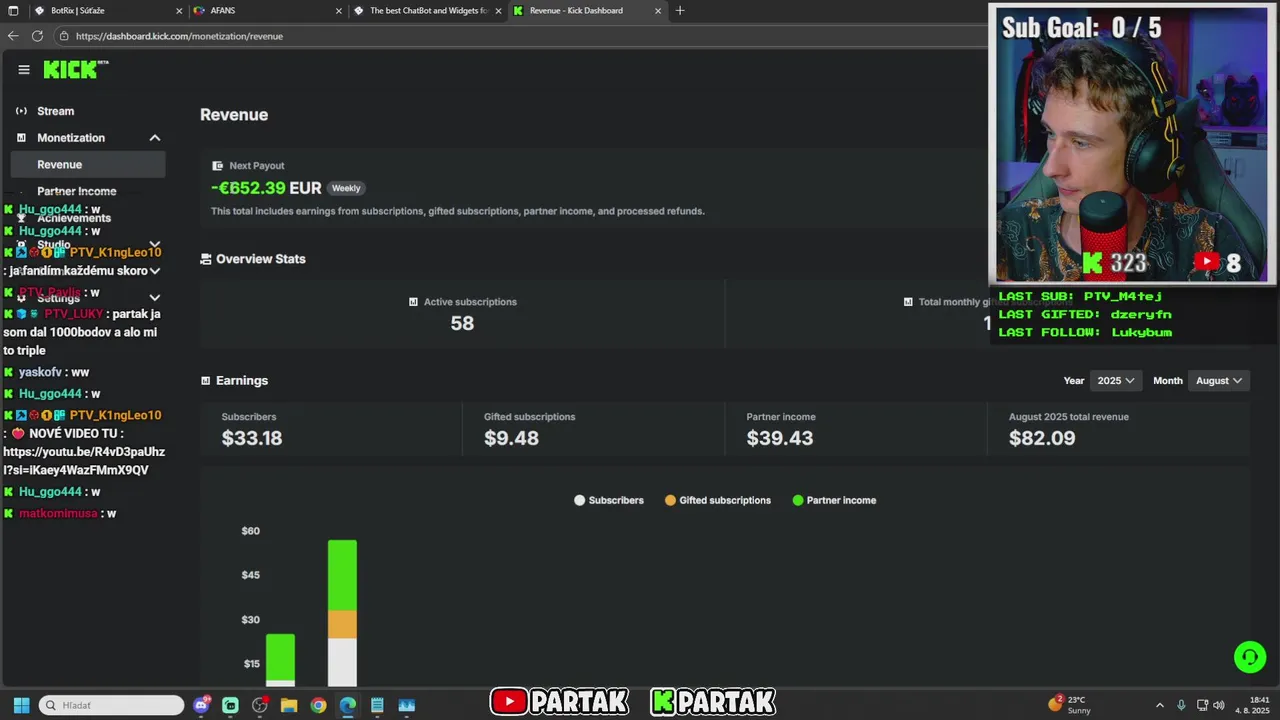
Task: Reload the page
Action: pyautogui.click(x=37, y=36)
